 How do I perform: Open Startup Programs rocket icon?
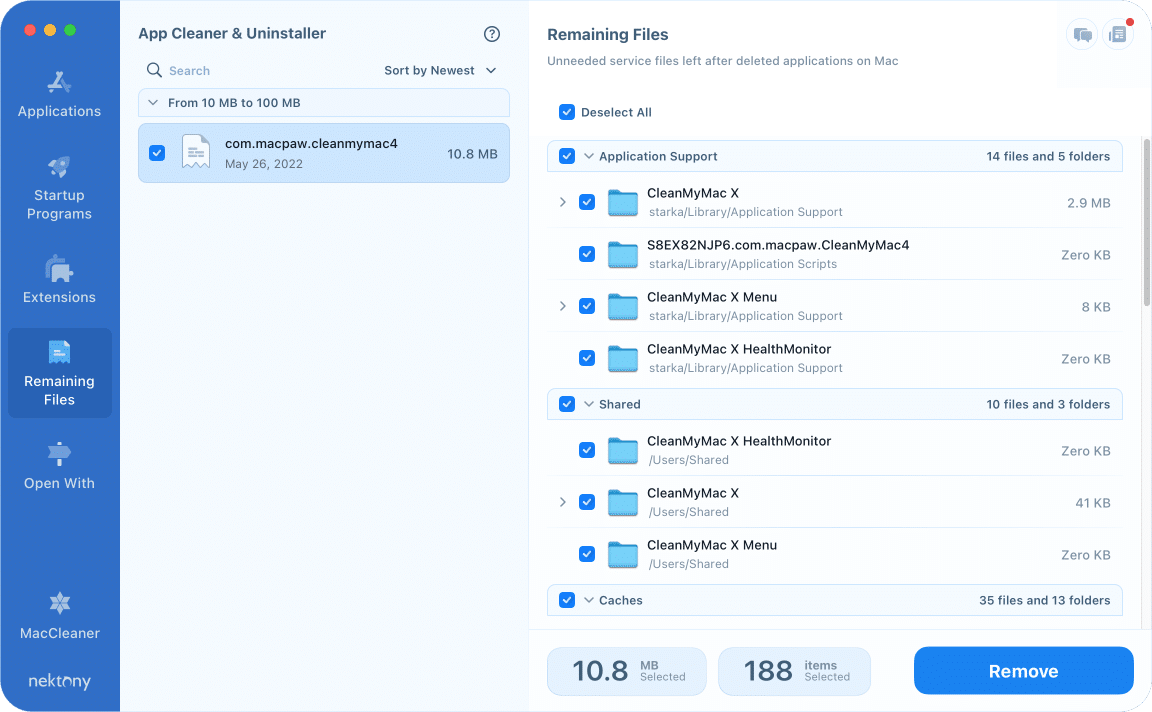pyautogui.click(x=59, y=167)
